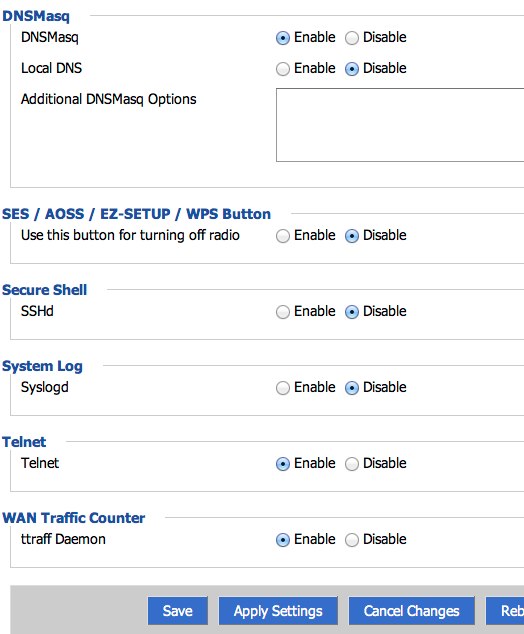Select Enable for Telnet
Image resolution: width=524 pixels, height=634 pixels.
coord(283,464)
